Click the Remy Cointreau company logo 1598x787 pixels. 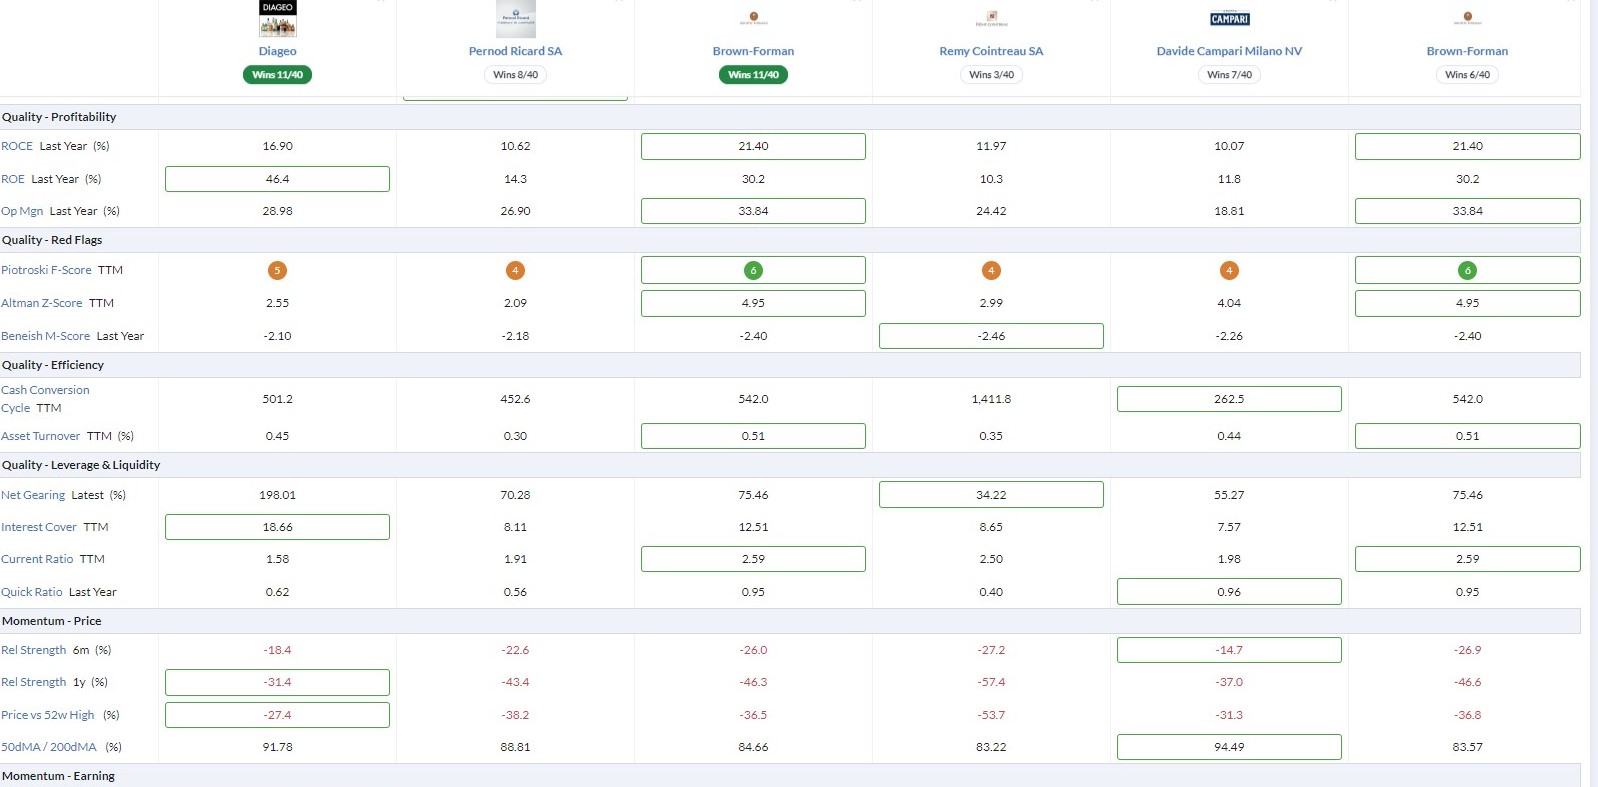pyautogui.click(x=991, y=19)
